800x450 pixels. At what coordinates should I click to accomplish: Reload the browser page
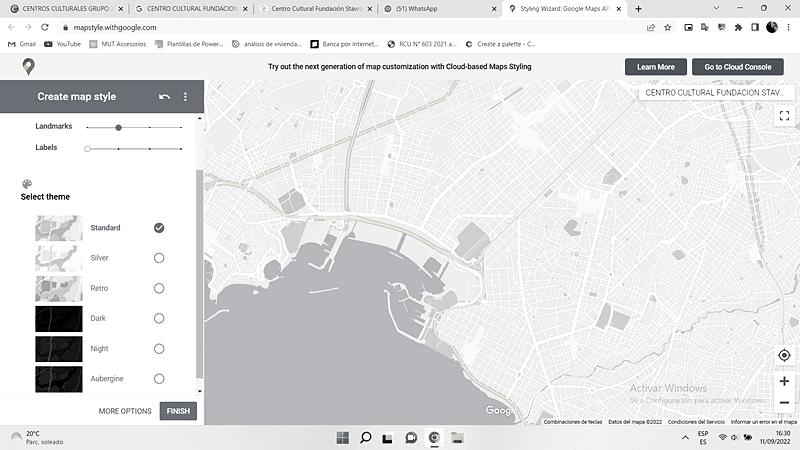pos(45,28)
